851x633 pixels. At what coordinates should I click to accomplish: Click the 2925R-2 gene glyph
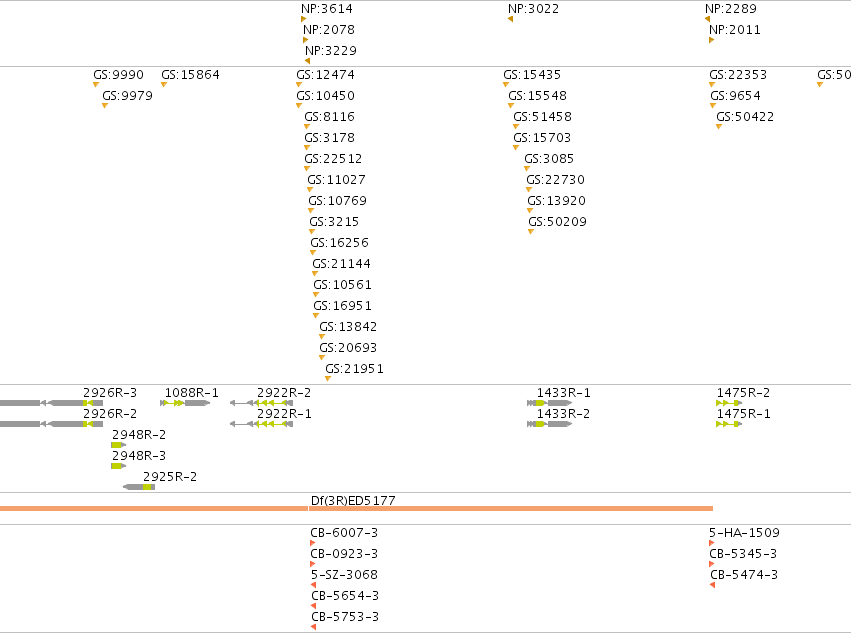pyautogui.click(x=139, y=487)
